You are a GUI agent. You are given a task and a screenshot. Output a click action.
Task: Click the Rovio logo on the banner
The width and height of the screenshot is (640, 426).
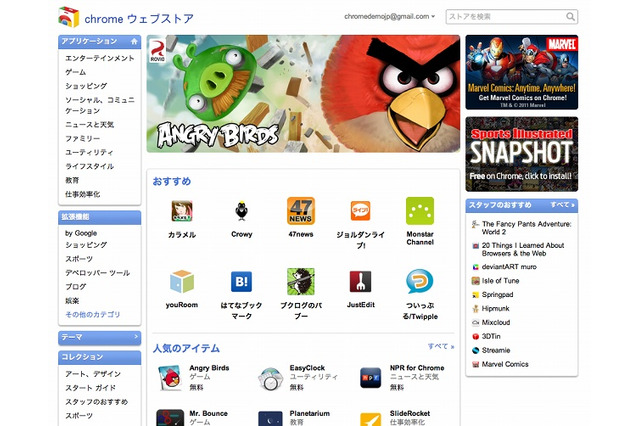(x=157, y=51)
